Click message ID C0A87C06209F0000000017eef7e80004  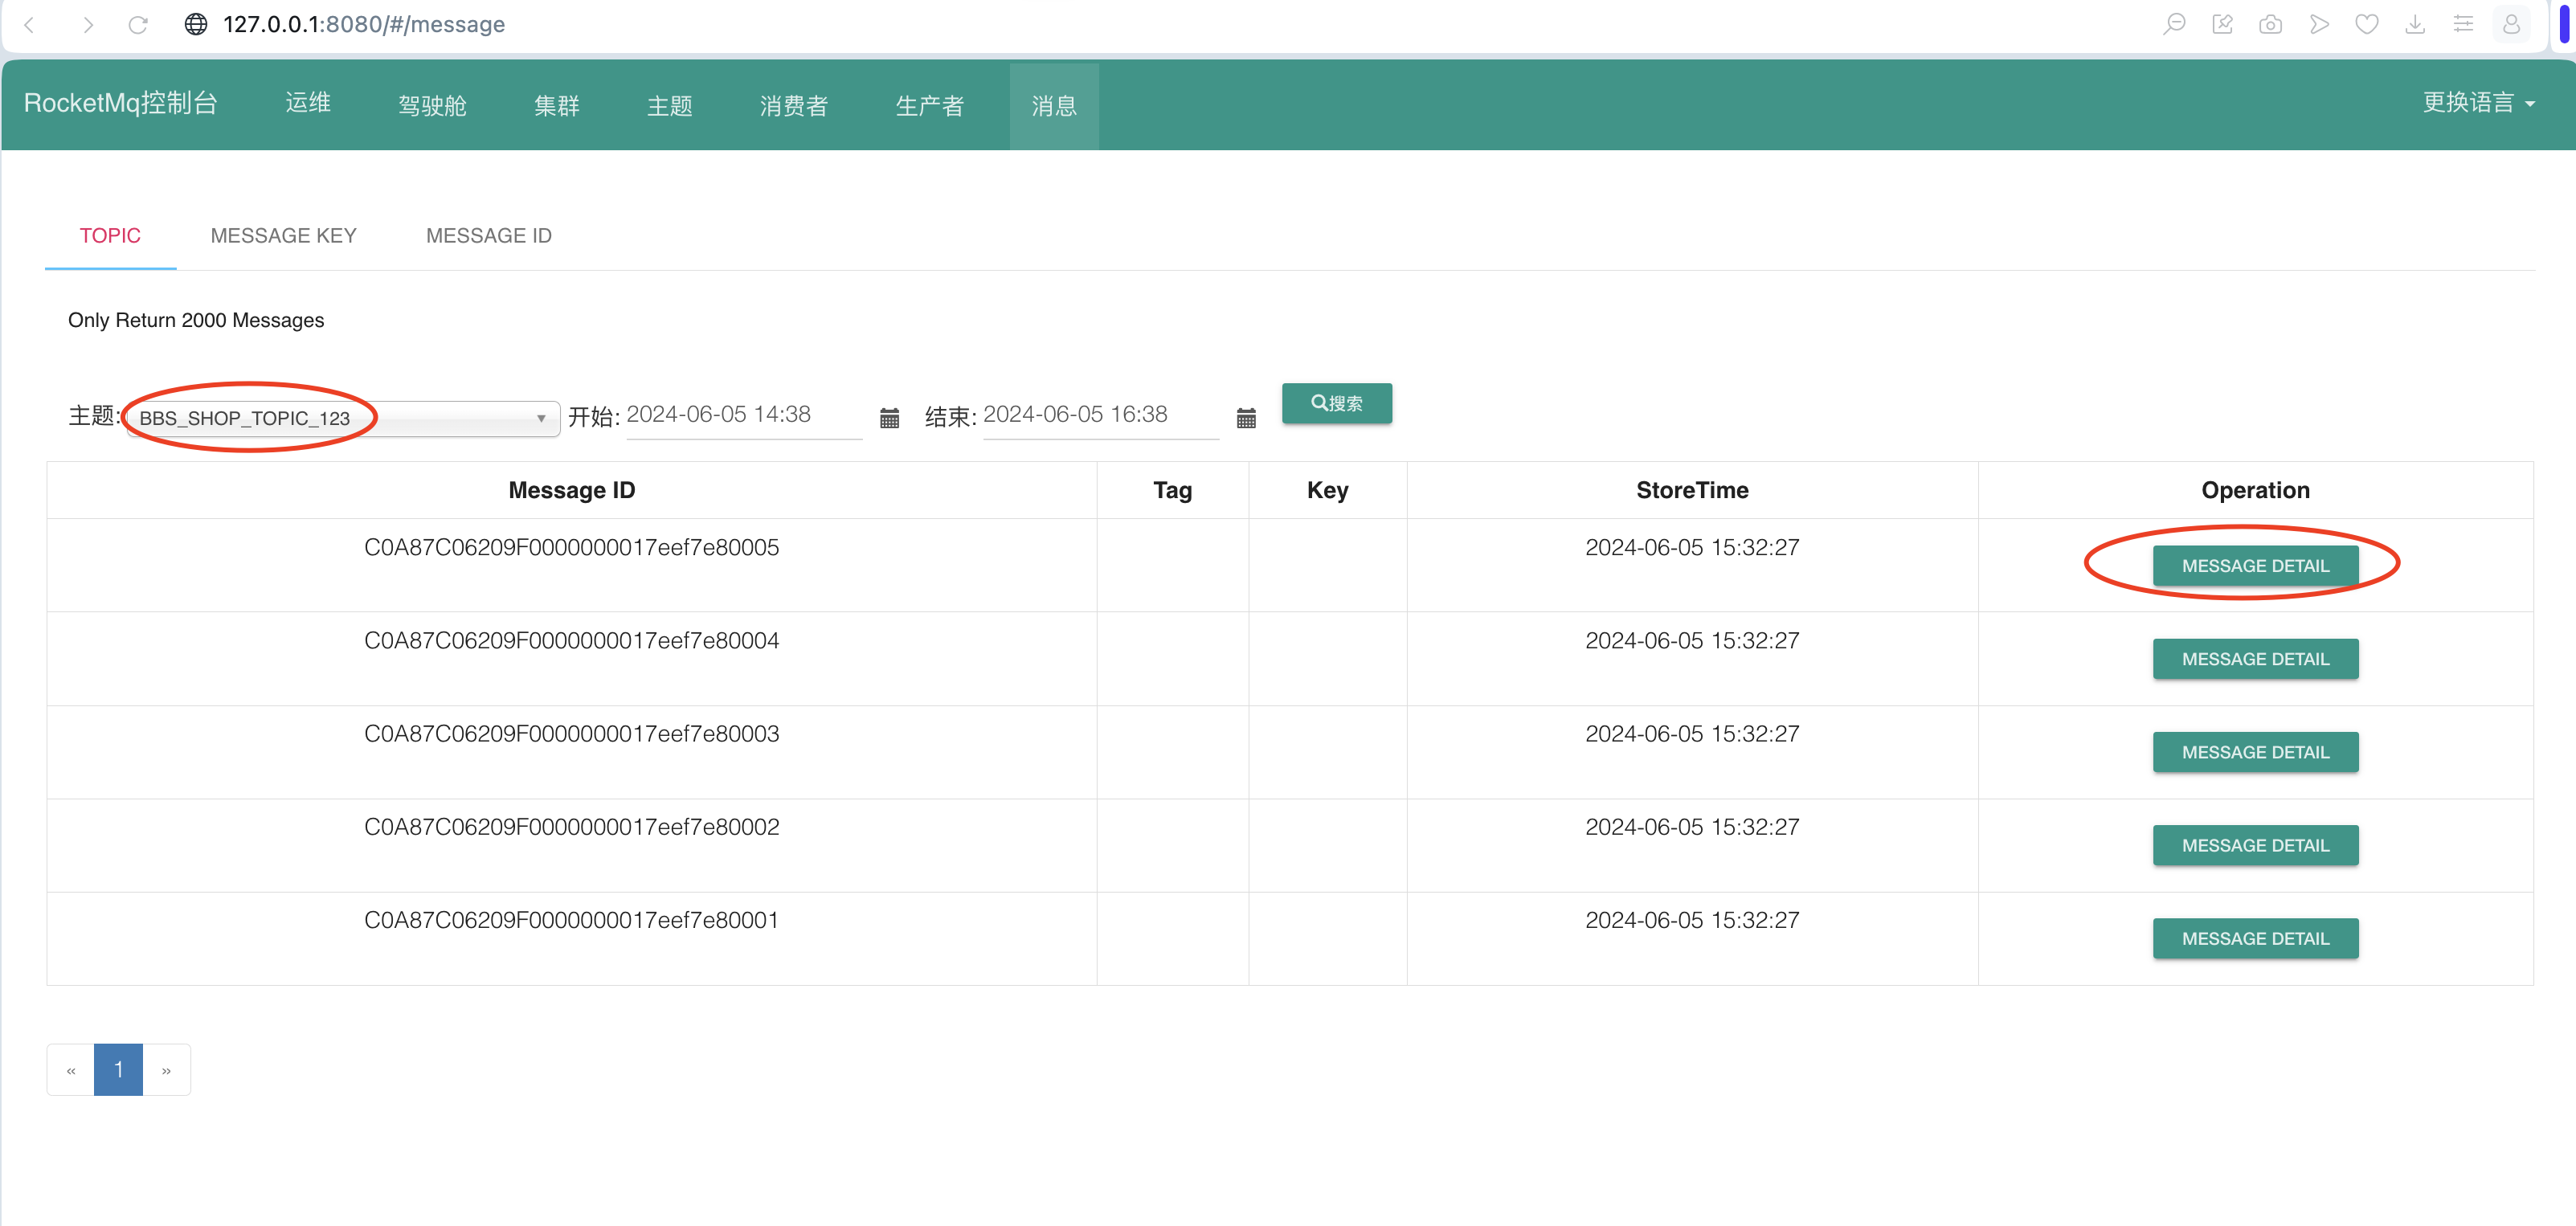572,641
